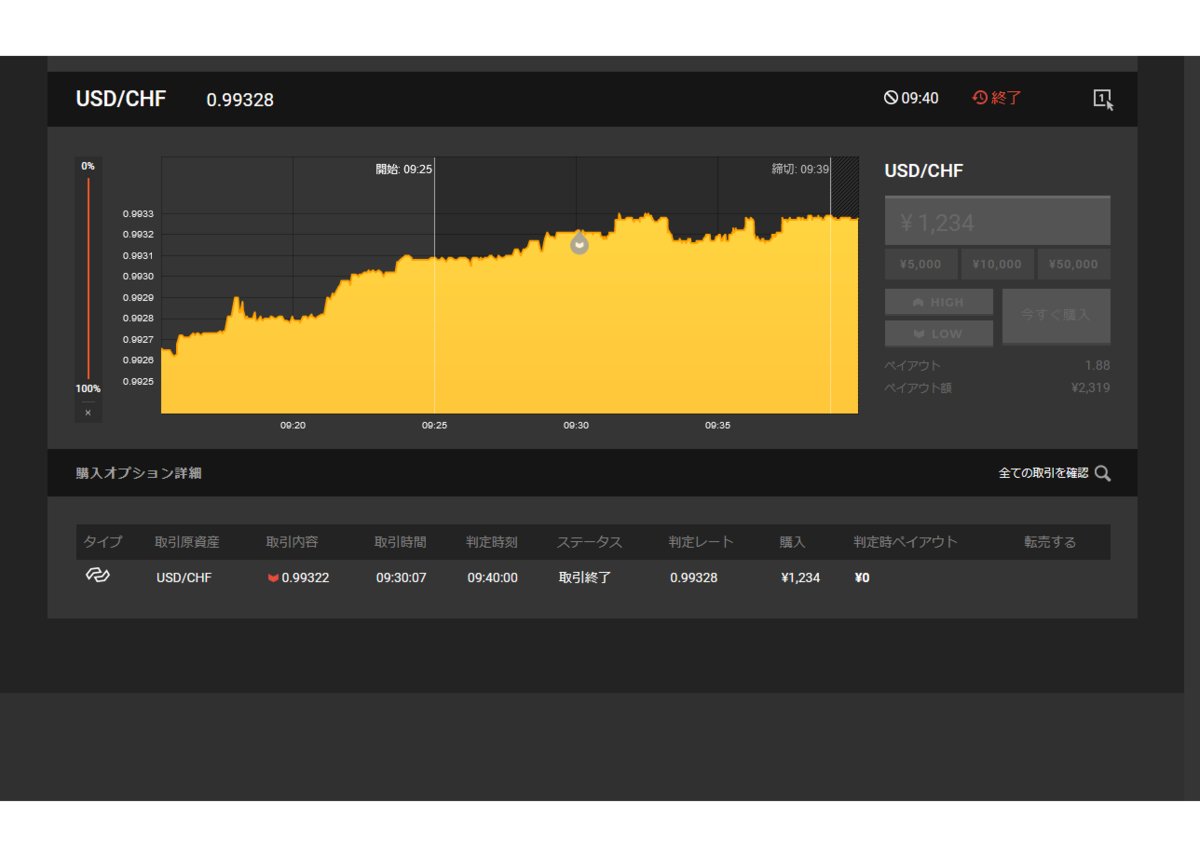Image resolution: width=1200 pixels, height=856 pixels.
Task: Select the LOW option button
Action: pyautogui.click(x=939, y=333)
